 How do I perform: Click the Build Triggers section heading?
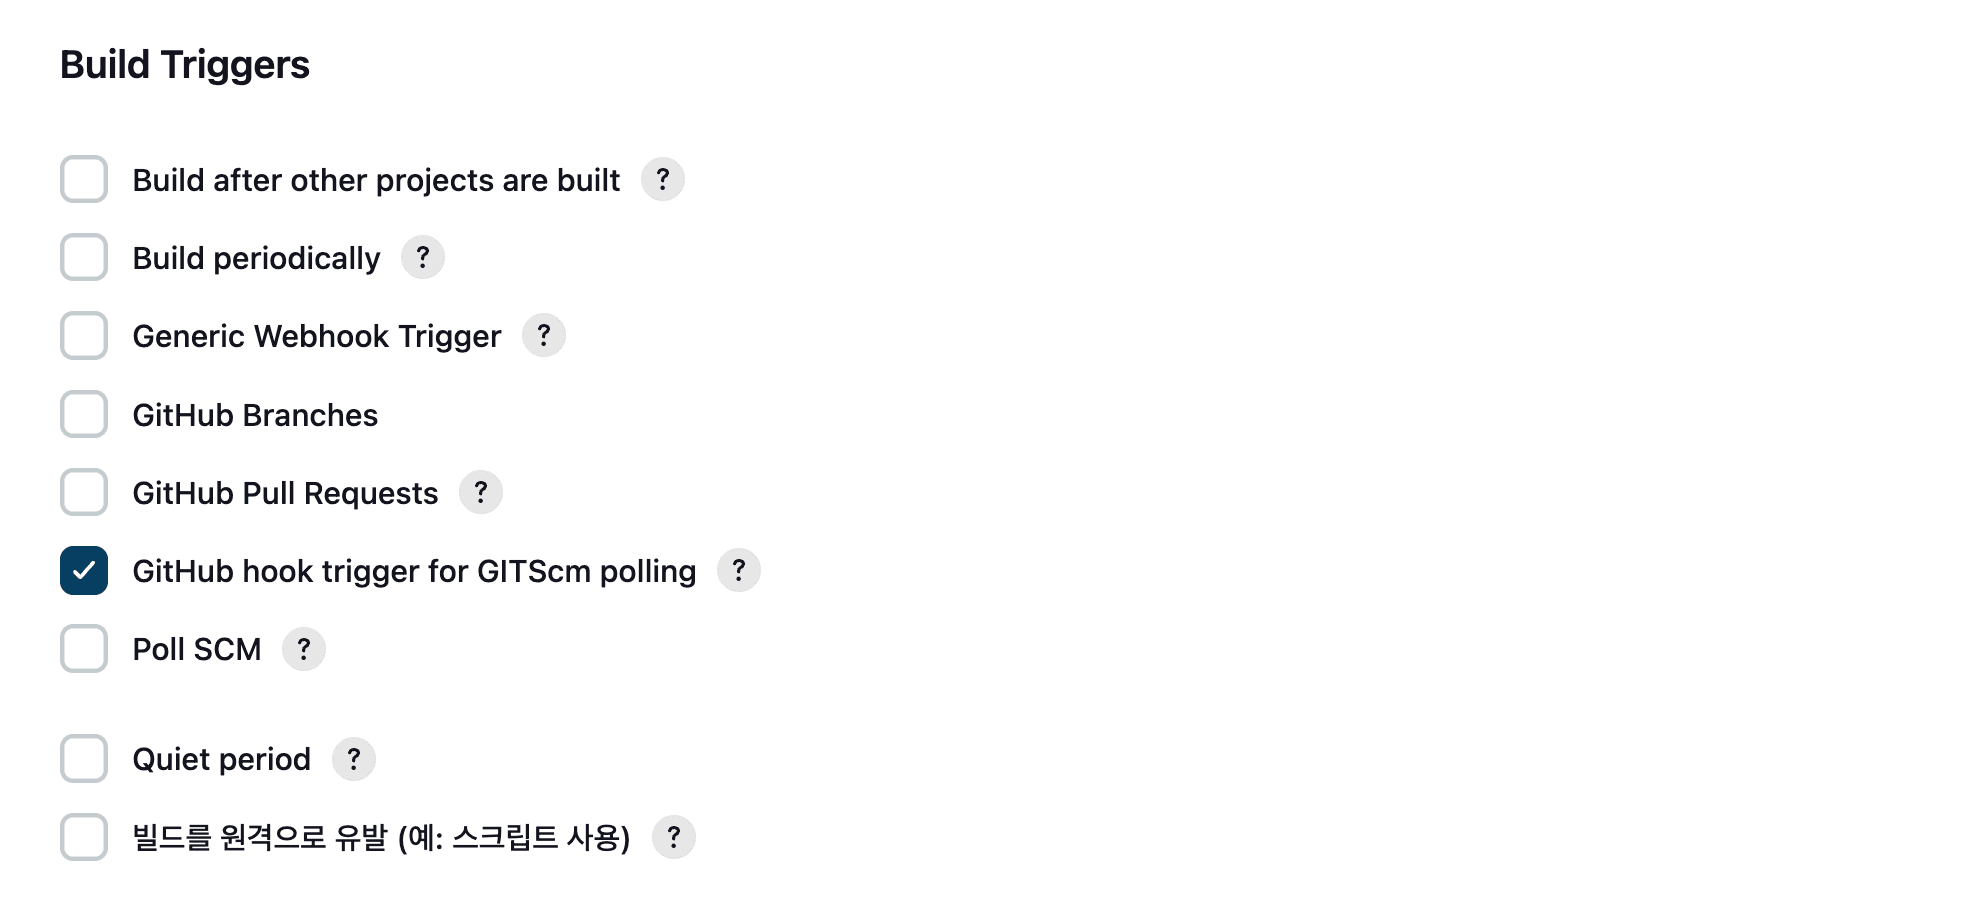point(185,65)
